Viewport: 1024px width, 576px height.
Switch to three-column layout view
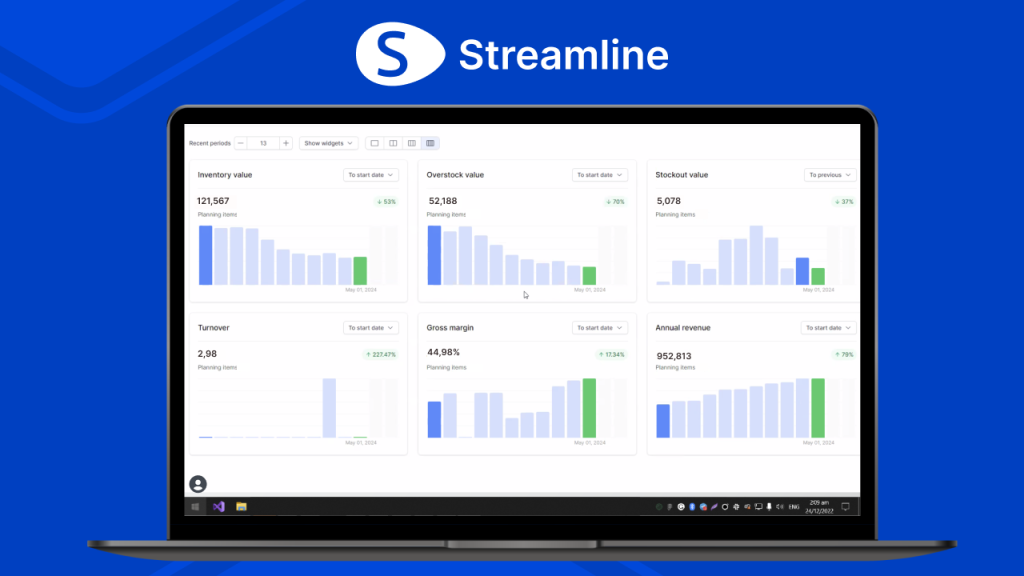point(411,143)
